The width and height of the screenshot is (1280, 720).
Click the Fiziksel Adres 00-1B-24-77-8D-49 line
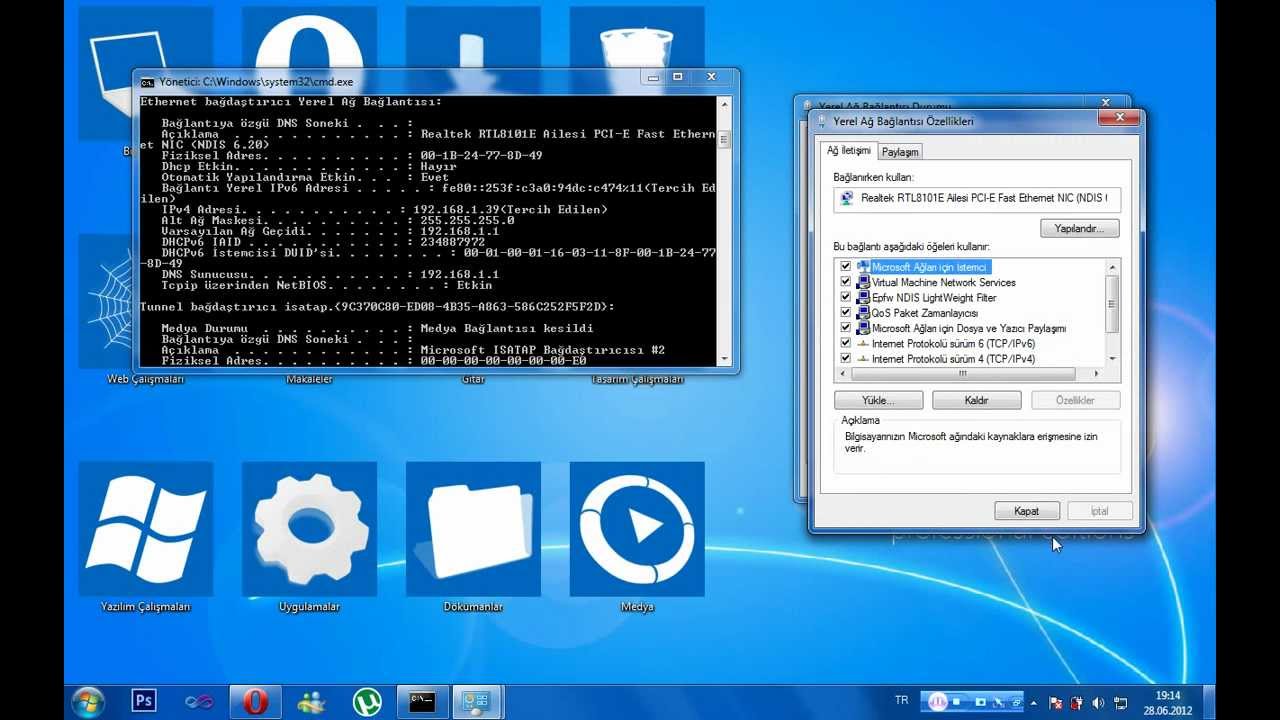click(x=352, y=156)
